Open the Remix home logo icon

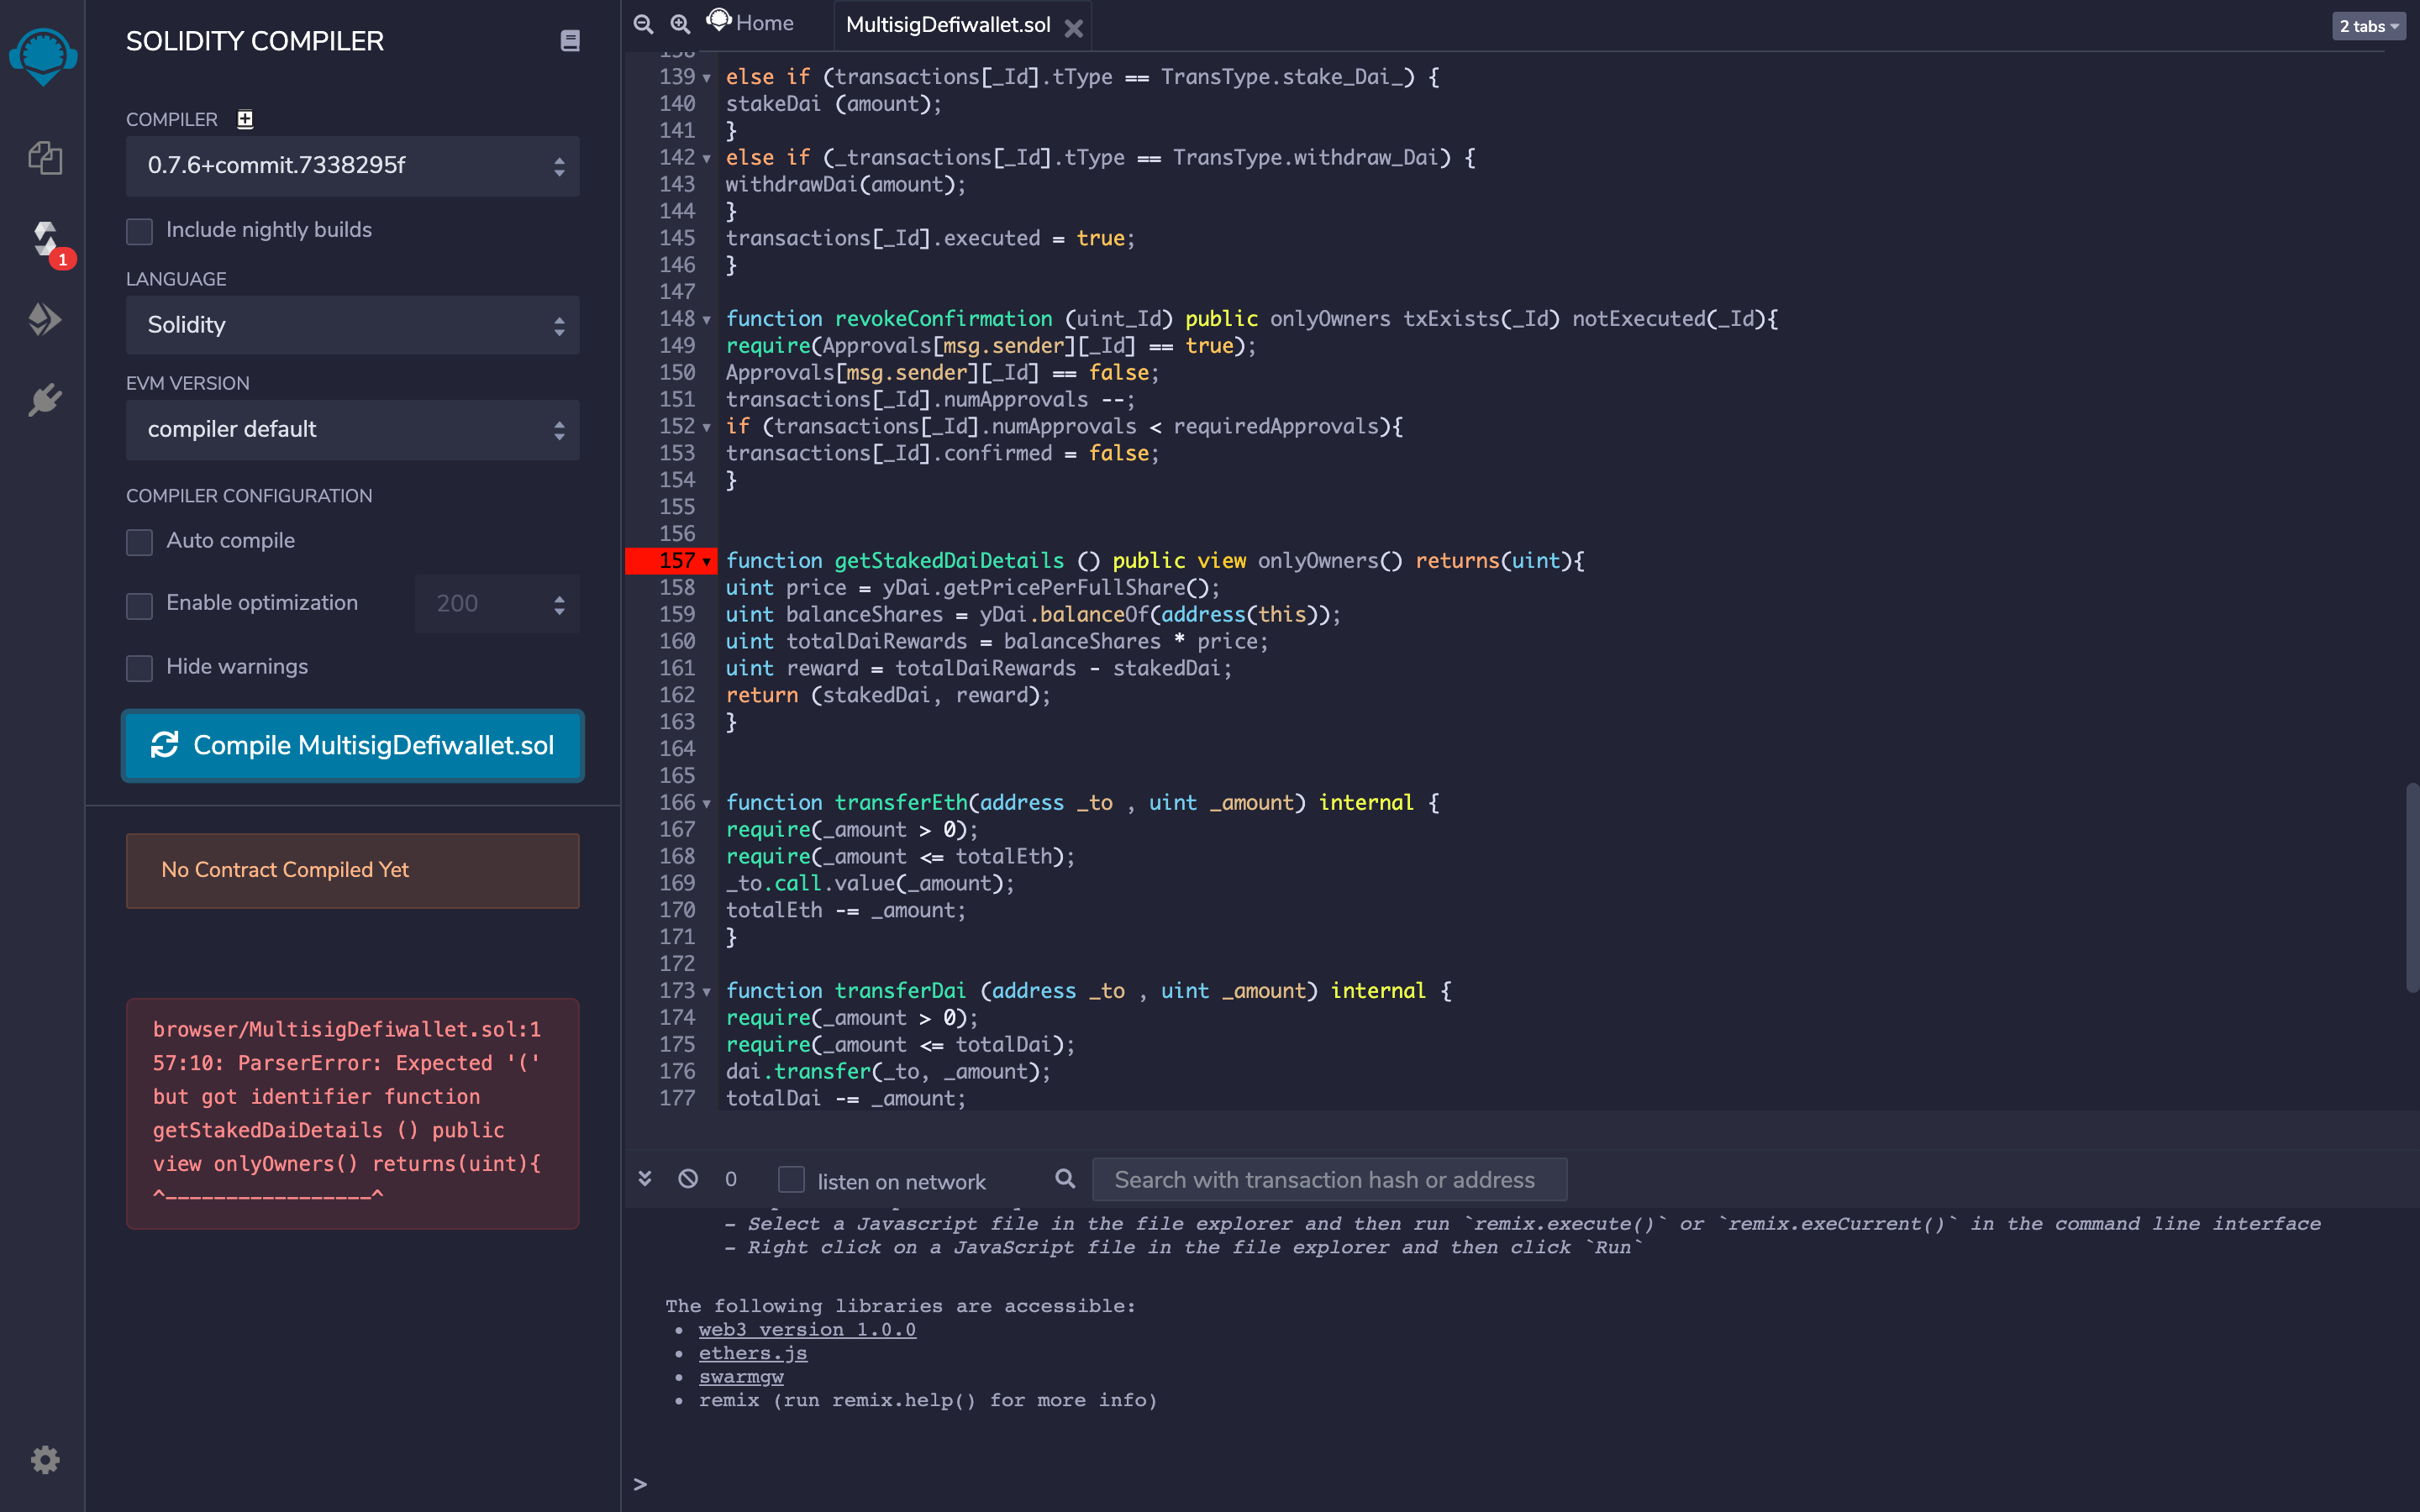[x=43, y=56]
